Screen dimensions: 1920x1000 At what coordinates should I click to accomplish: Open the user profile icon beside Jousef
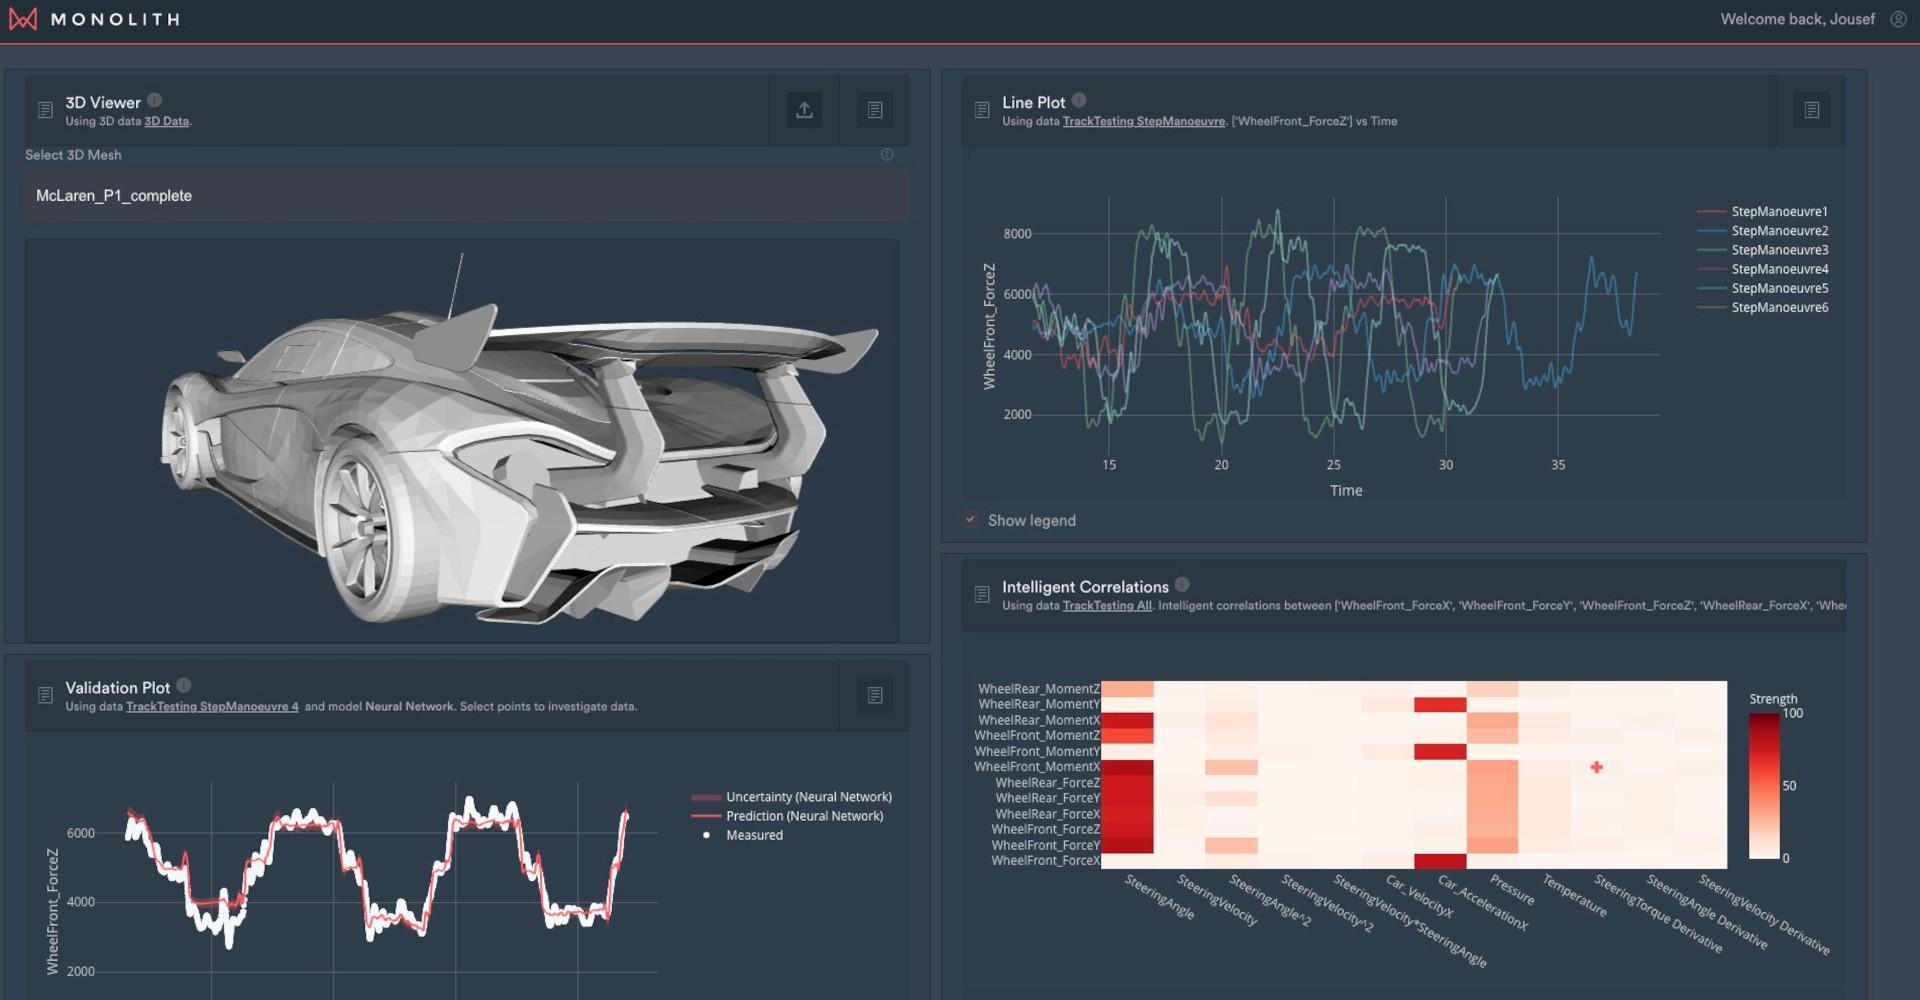(1898, 19)
